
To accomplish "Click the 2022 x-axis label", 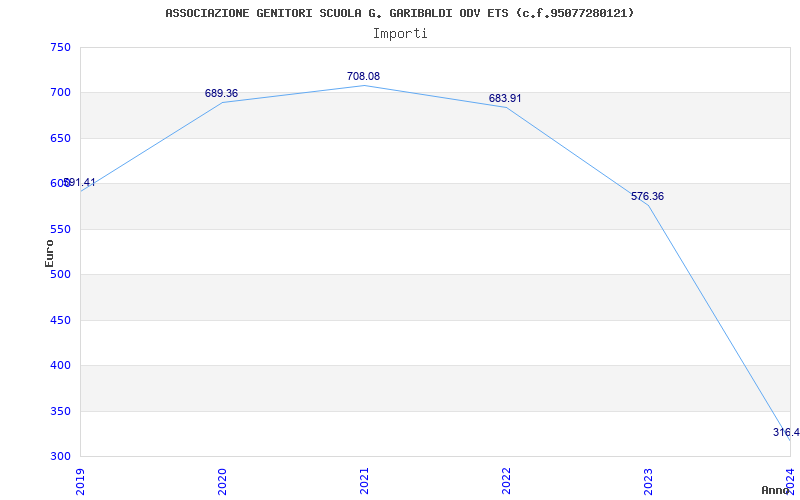I will [506, 481].
